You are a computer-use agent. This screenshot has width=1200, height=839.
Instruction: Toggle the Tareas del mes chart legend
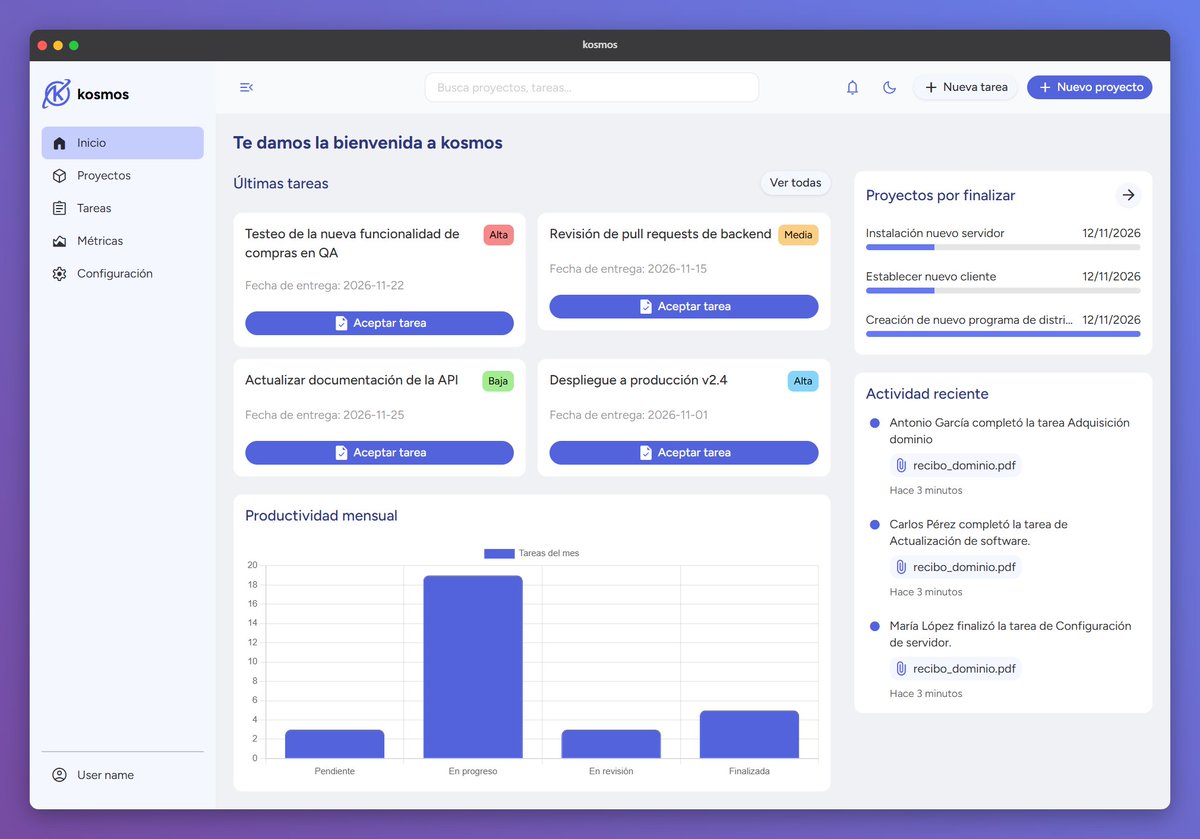point(531,553)
